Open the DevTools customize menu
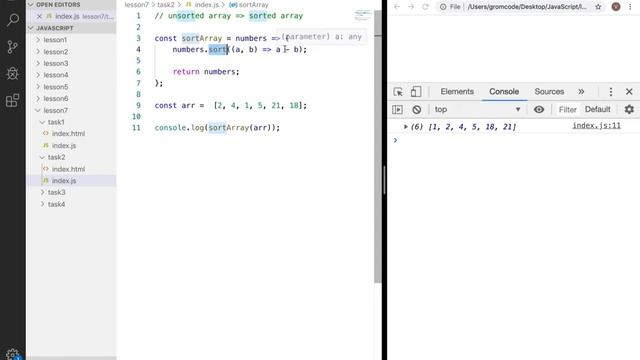The width and height of the screenshot is (640, 360). click(x=611, y=91)
